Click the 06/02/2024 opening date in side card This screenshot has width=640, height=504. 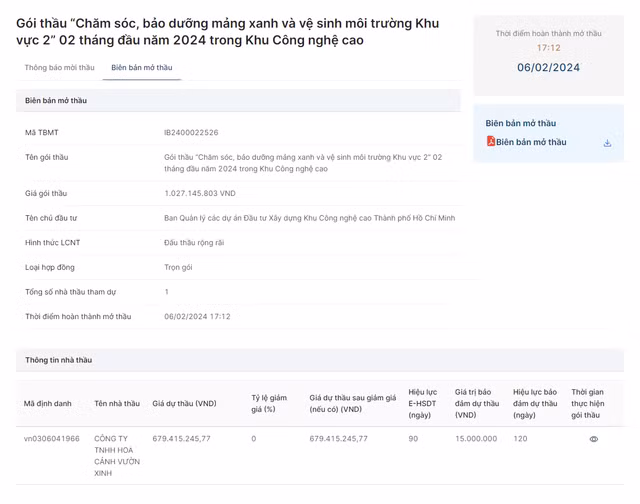pos(548,68)
